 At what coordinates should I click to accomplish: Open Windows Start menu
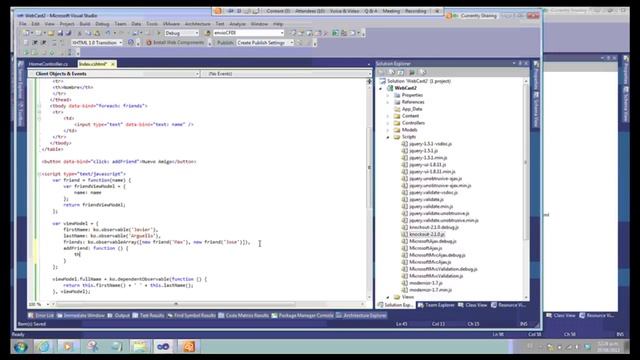(20, 347)
